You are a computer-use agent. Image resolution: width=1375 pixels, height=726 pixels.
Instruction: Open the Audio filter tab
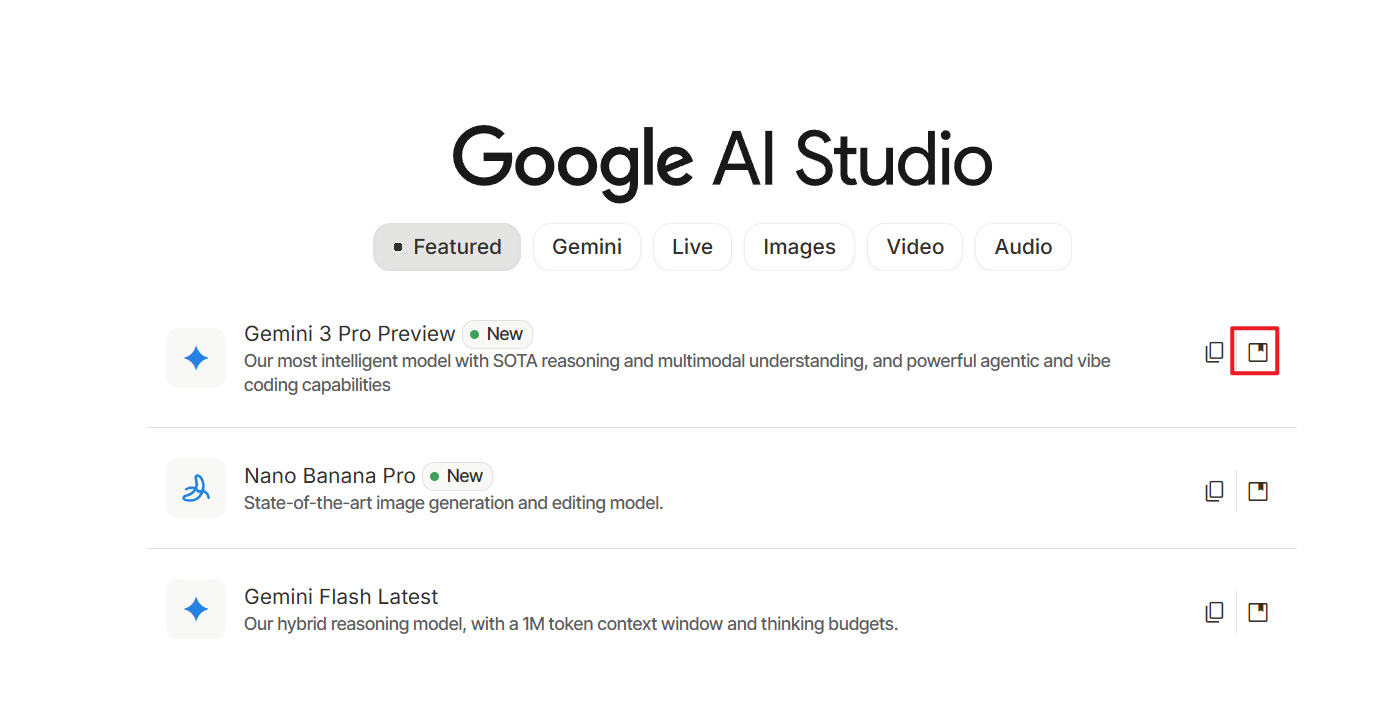coord(1022,246)
